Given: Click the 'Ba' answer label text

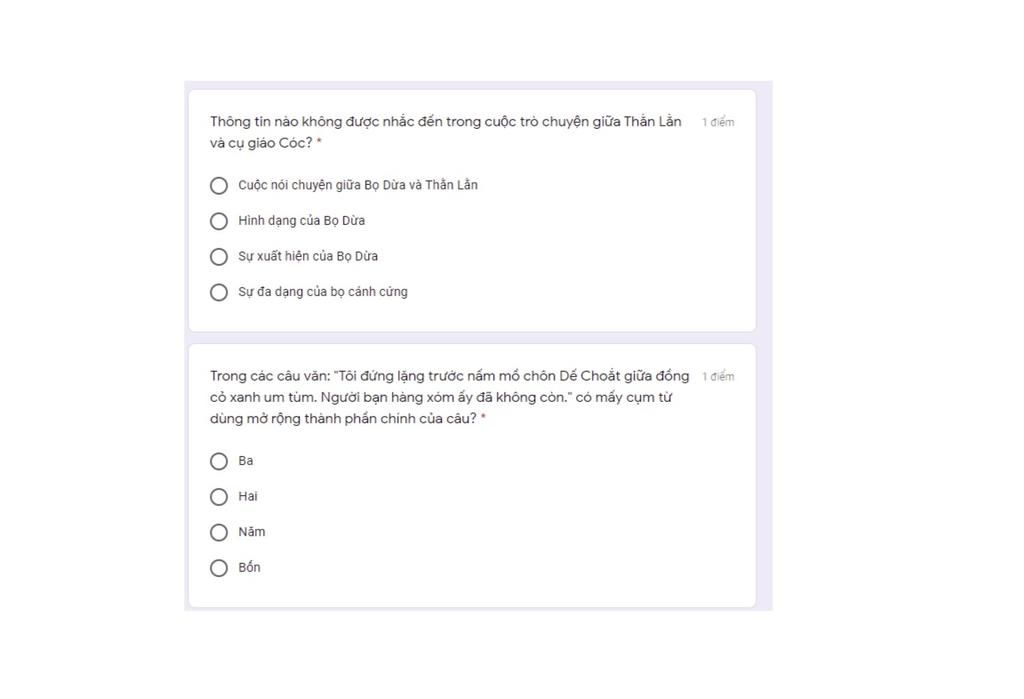Looking at the screenshot, I should point(246,461).
